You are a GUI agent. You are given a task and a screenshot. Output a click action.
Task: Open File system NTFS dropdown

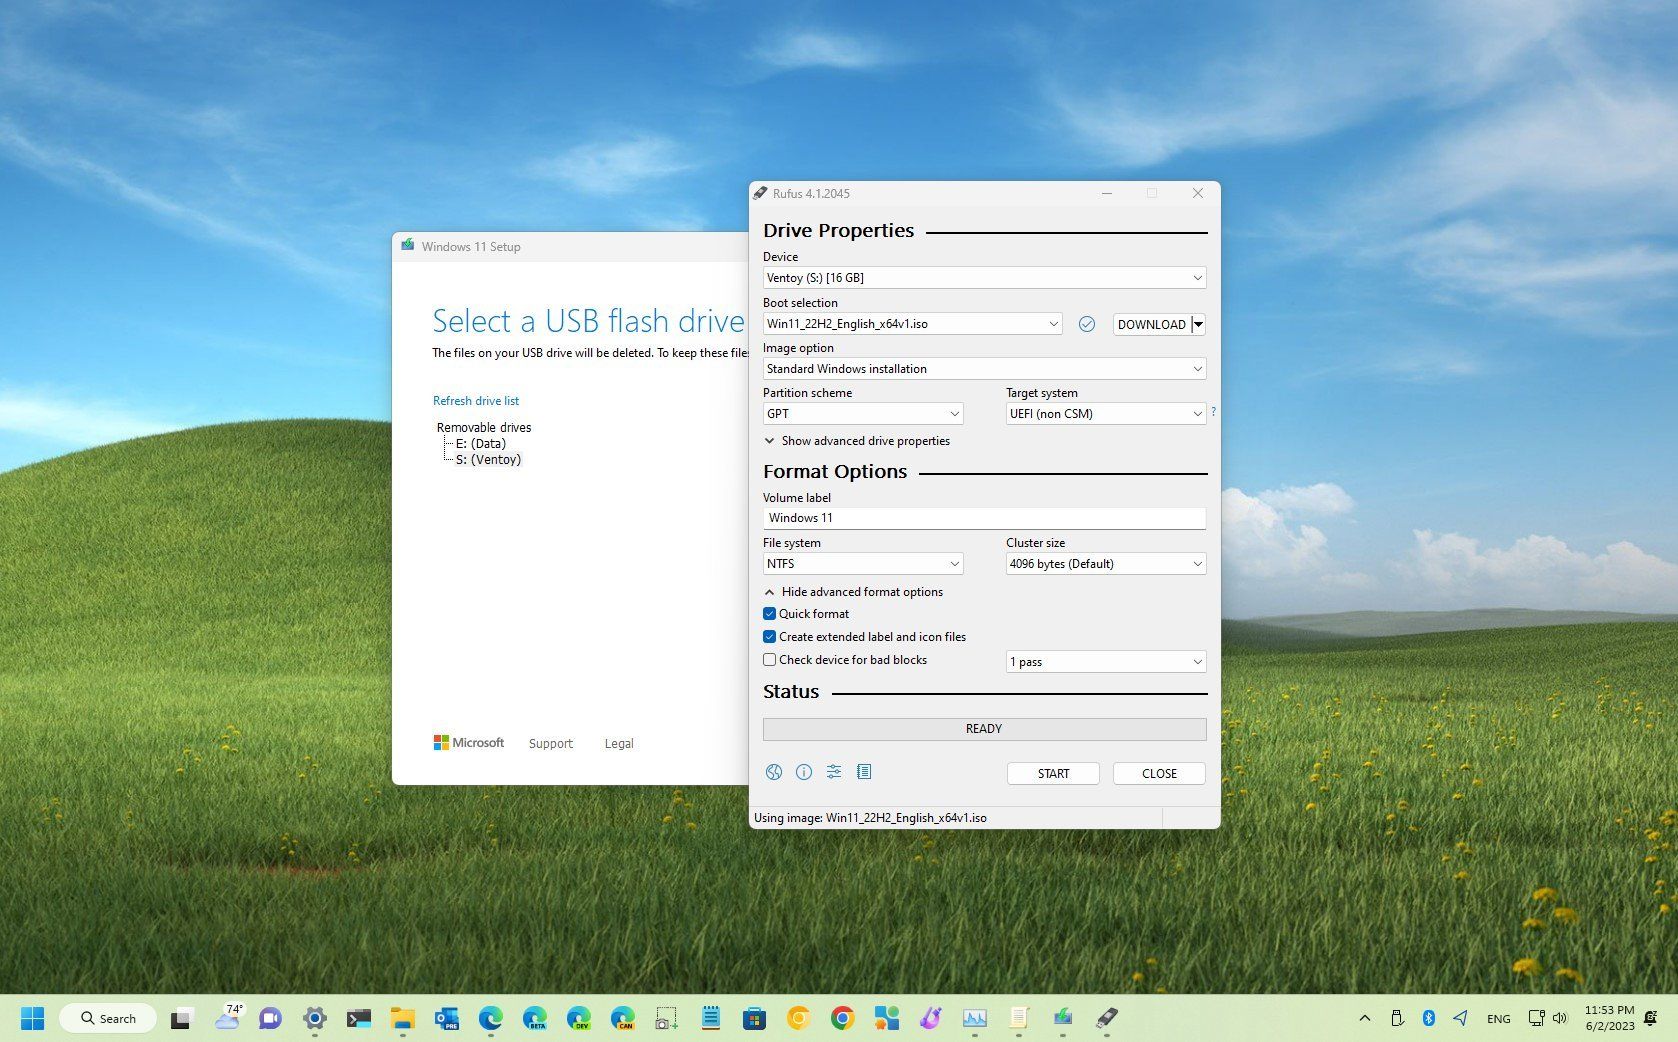(863, 564)
